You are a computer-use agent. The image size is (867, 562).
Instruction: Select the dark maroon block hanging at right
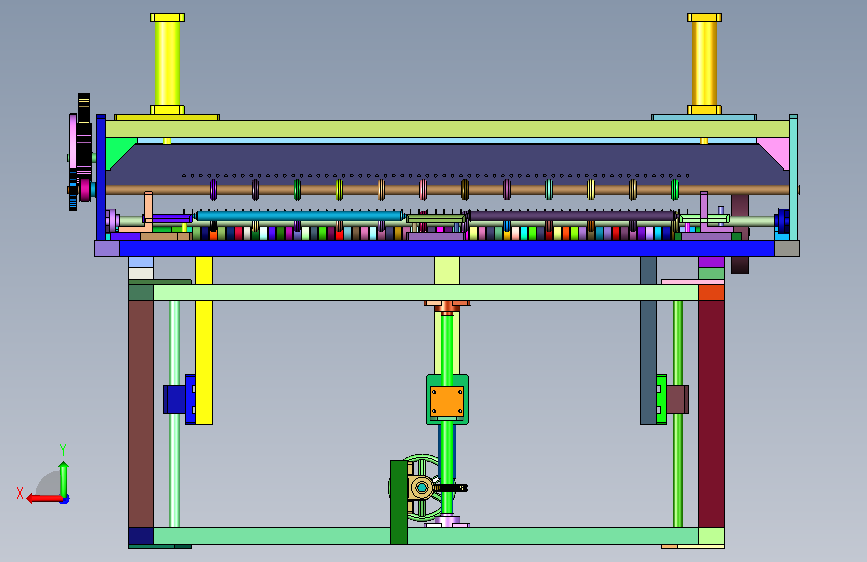click(x=740, y=264)
